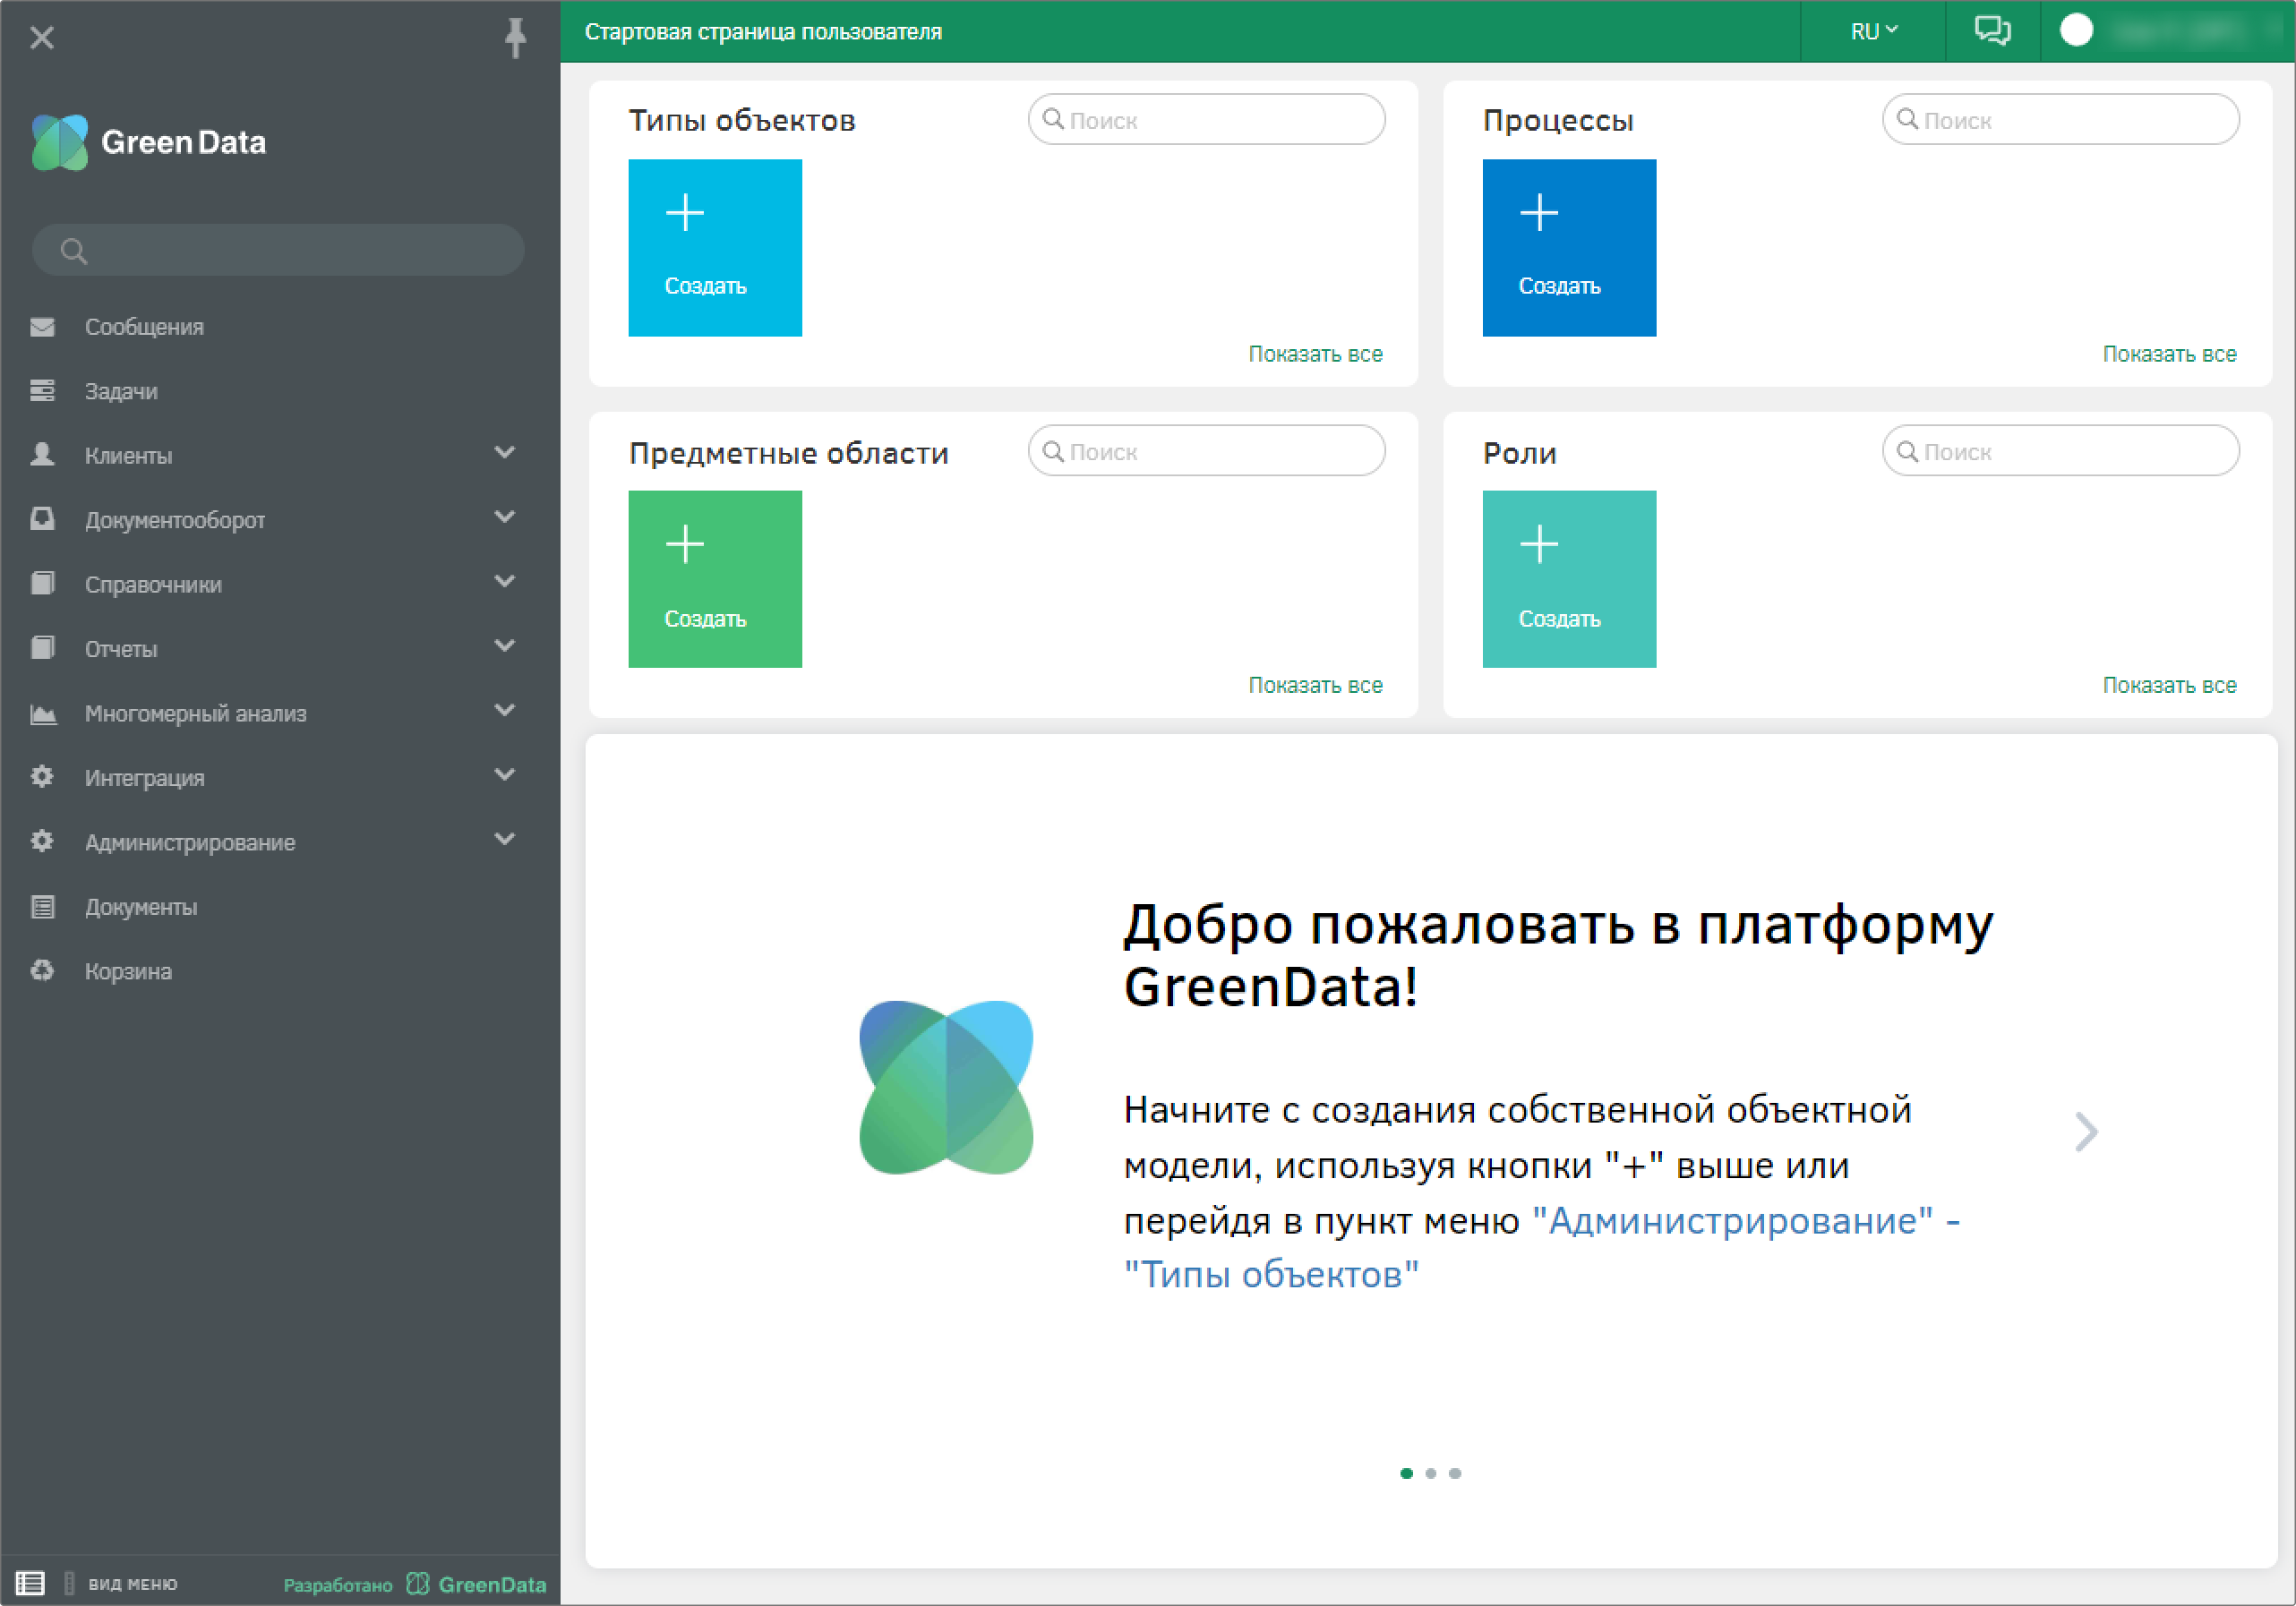Open the Документы menu item
The image size is (2296, 1606).
[x=141, y=907]
